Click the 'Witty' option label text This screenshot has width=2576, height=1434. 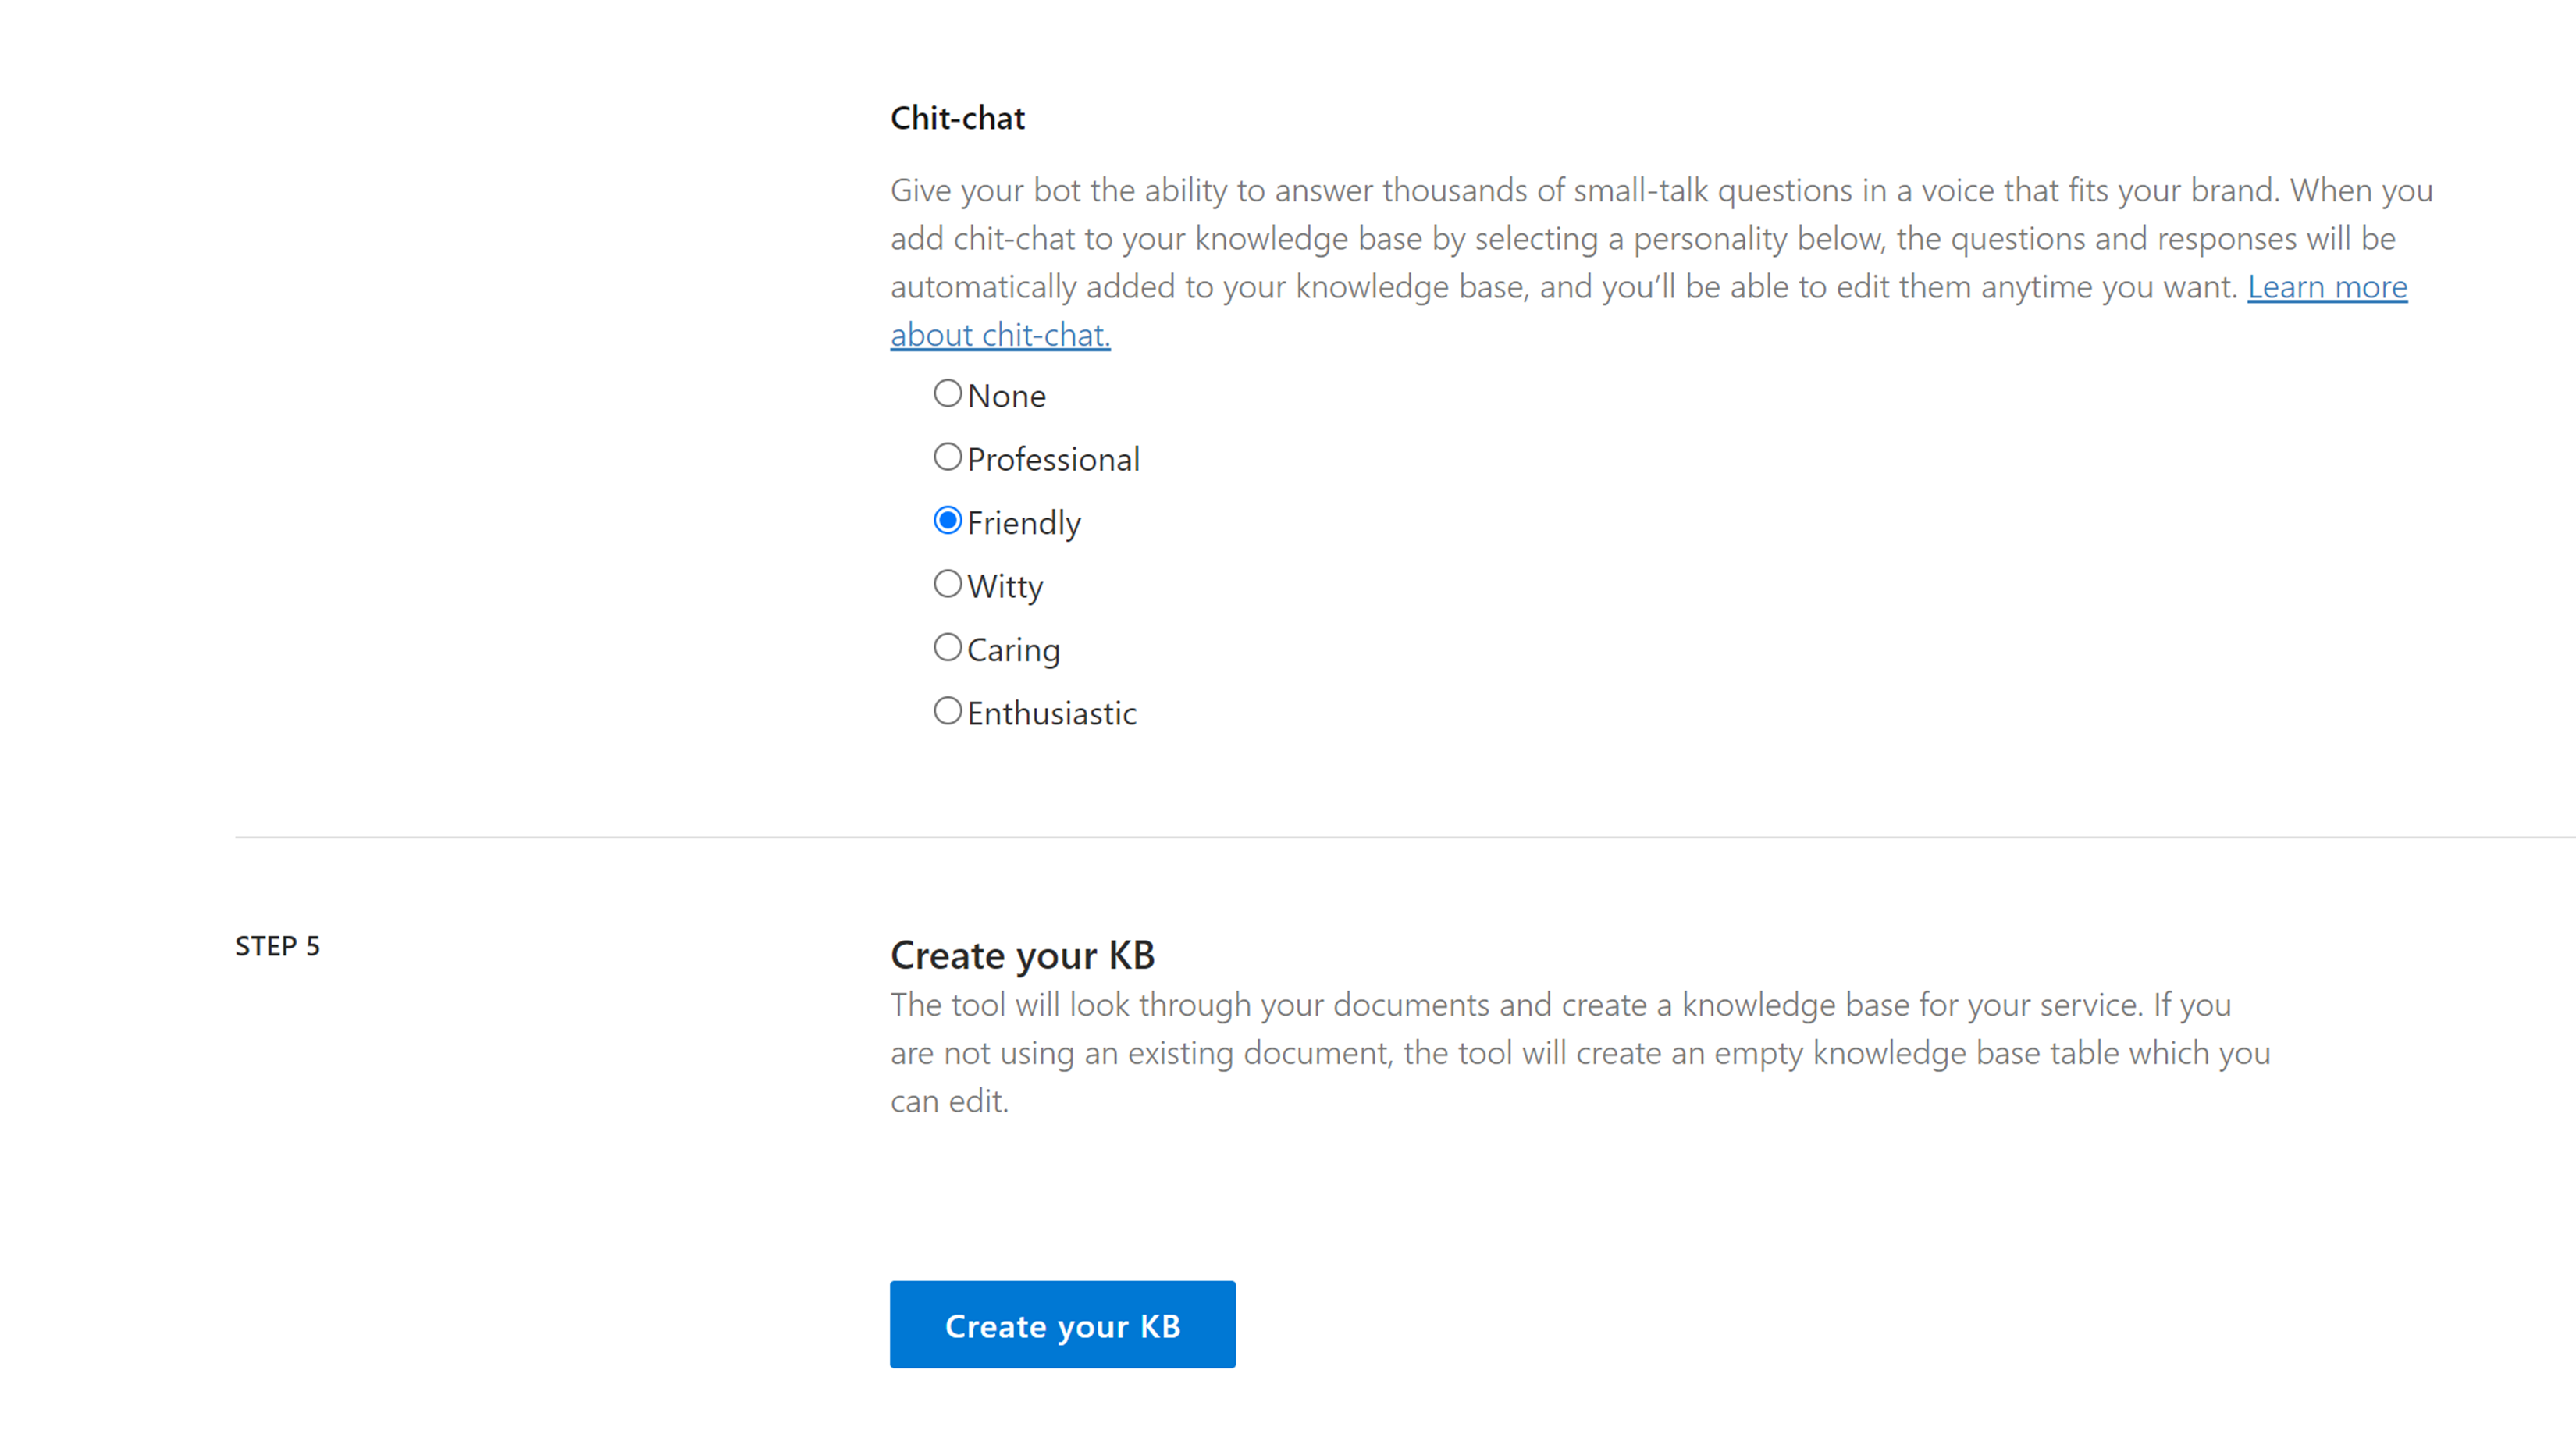[x=1004, y=586]
